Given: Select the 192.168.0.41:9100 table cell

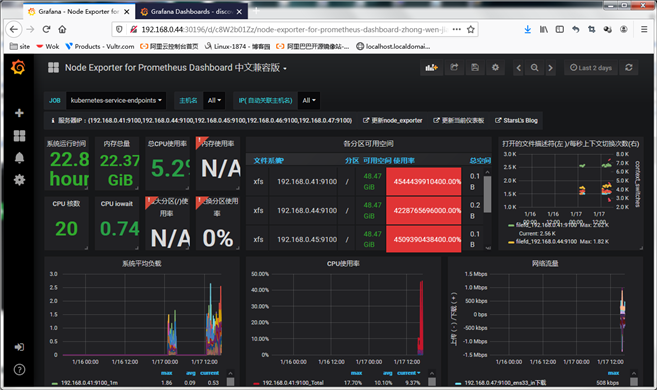Looking at the screenshot, I should click(307, 181).
